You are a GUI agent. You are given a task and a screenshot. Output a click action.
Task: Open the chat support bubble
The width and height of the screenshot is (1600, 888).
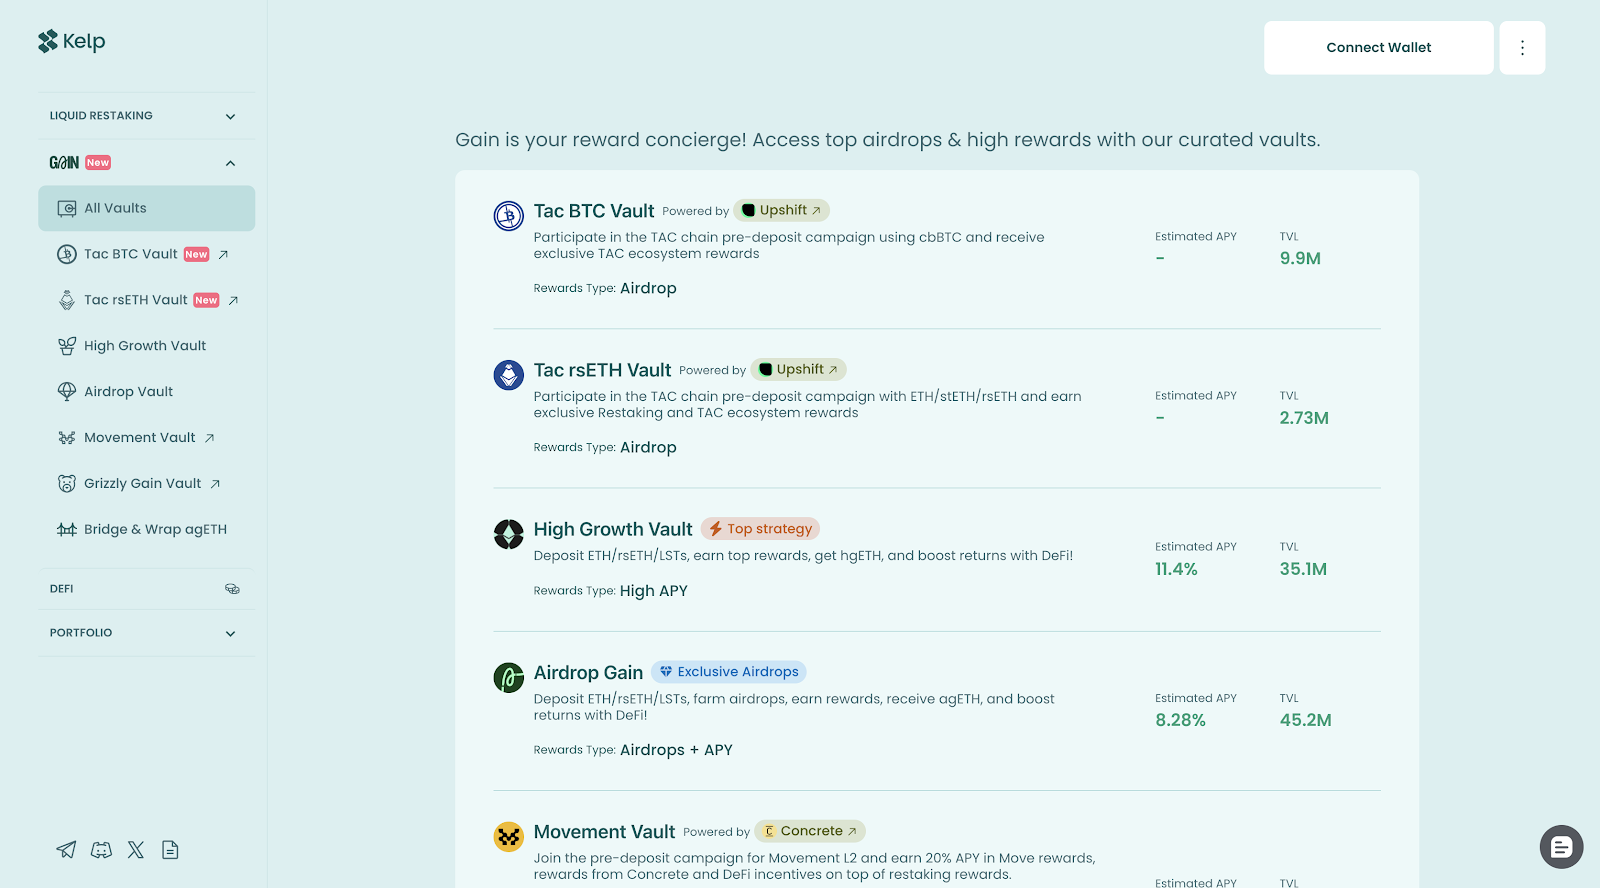pyautogui.click(x=1561, y=847)
